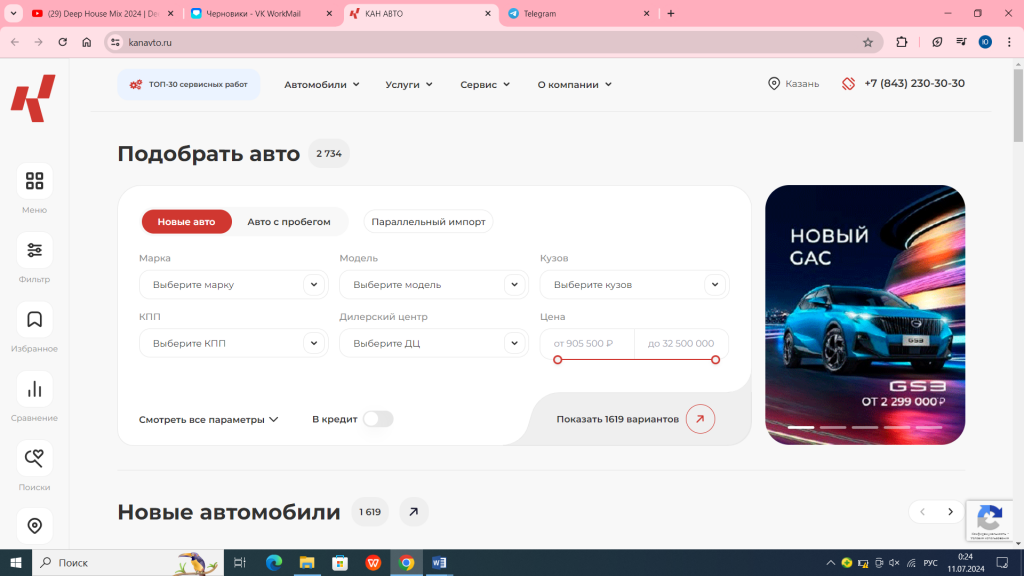Go to Chrome home page icon
This screenshot has width=1024, height=576.
click(87, 42)
